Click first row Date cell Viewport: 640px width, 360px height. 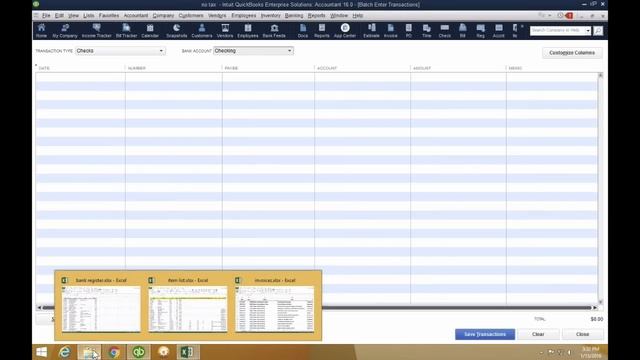(80, 77)
